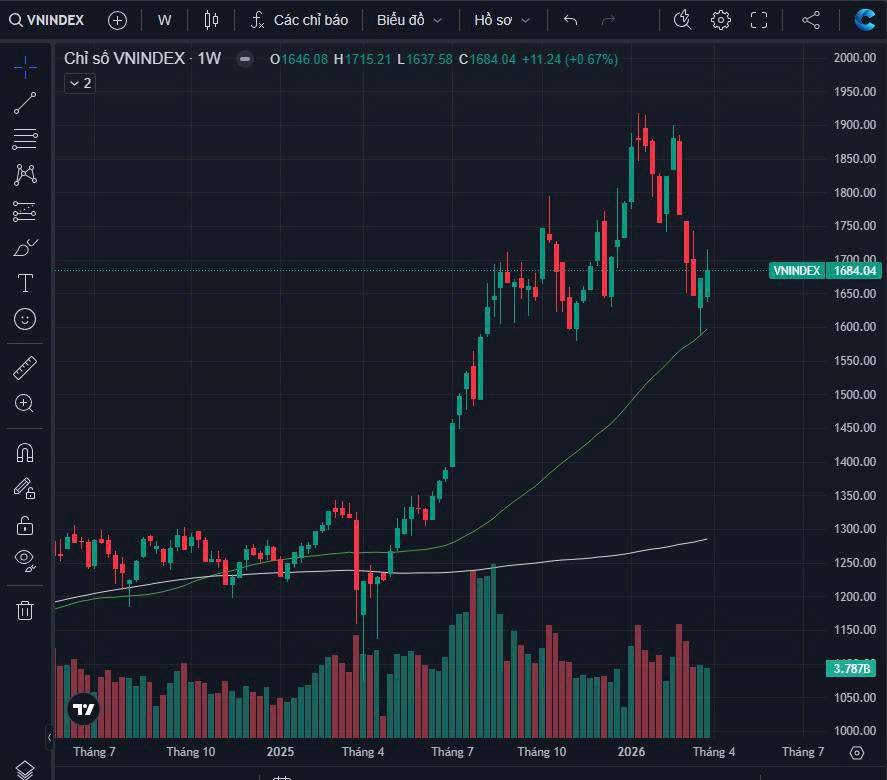Open chart settings gear
Viewport: 887px width, 780px height.
pyautogui.click(x=721, y=20)
